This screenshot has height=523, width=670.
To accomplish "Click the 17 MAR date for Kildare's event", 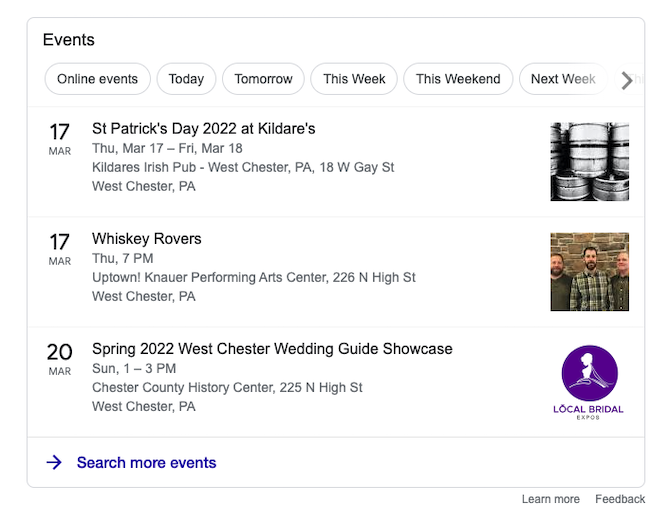I will 60,139.
